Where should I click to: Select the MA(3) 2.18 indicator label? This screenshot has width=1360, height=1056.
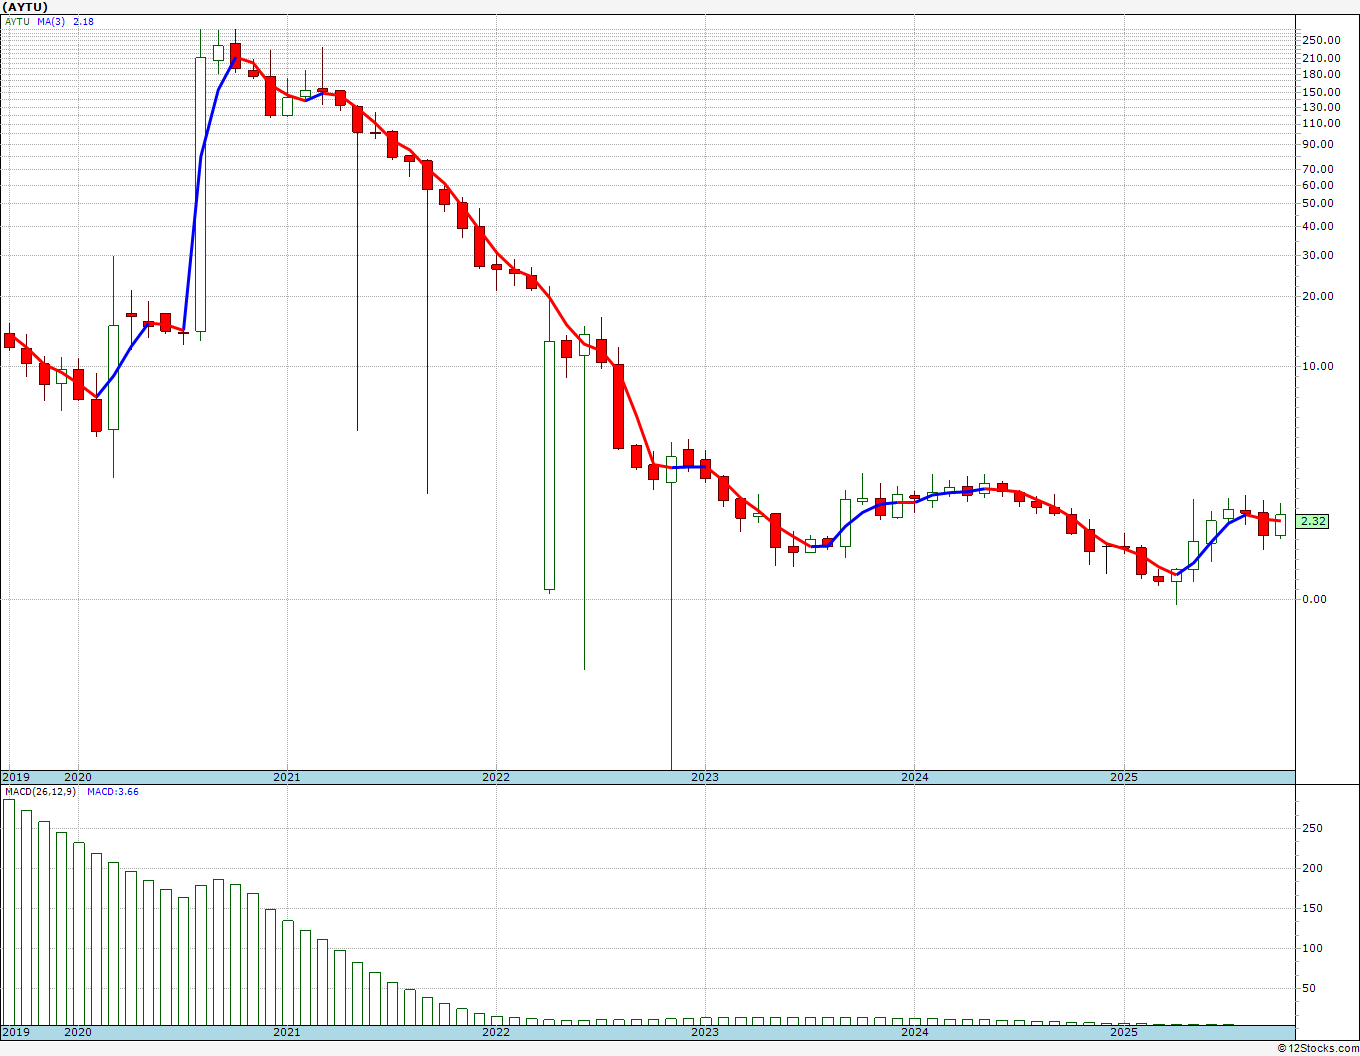65,21
